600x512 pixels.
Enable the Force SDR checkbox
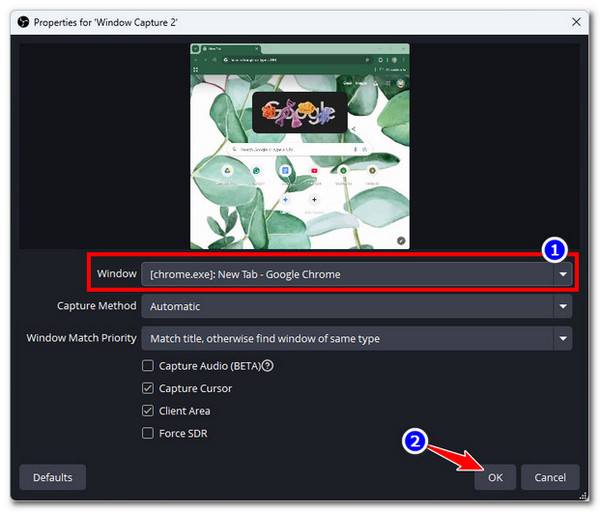tap(148, 433)
